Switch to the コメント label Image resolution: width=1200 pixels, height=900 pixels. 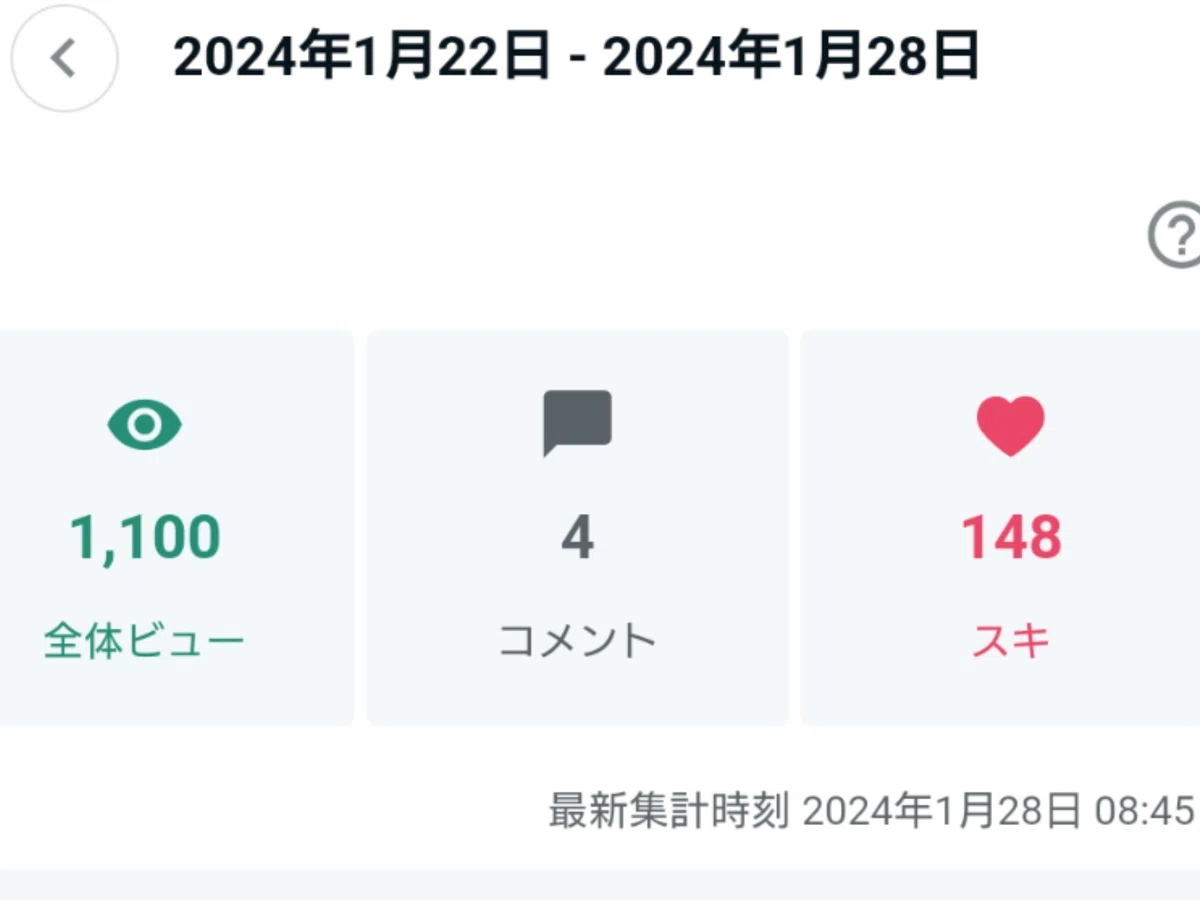(x=577, y=641)
